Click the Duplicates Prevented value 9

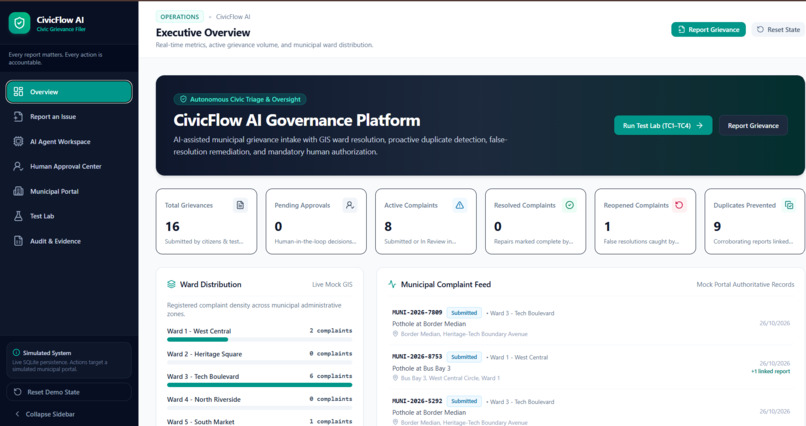pyautogui.click(x=717, y=227)
